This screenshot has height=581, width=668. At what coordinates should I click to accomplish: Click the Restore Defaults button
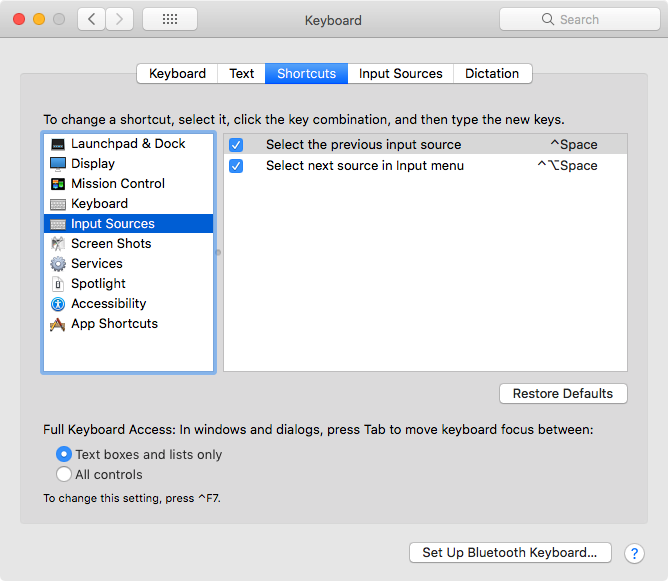(563, 394)
